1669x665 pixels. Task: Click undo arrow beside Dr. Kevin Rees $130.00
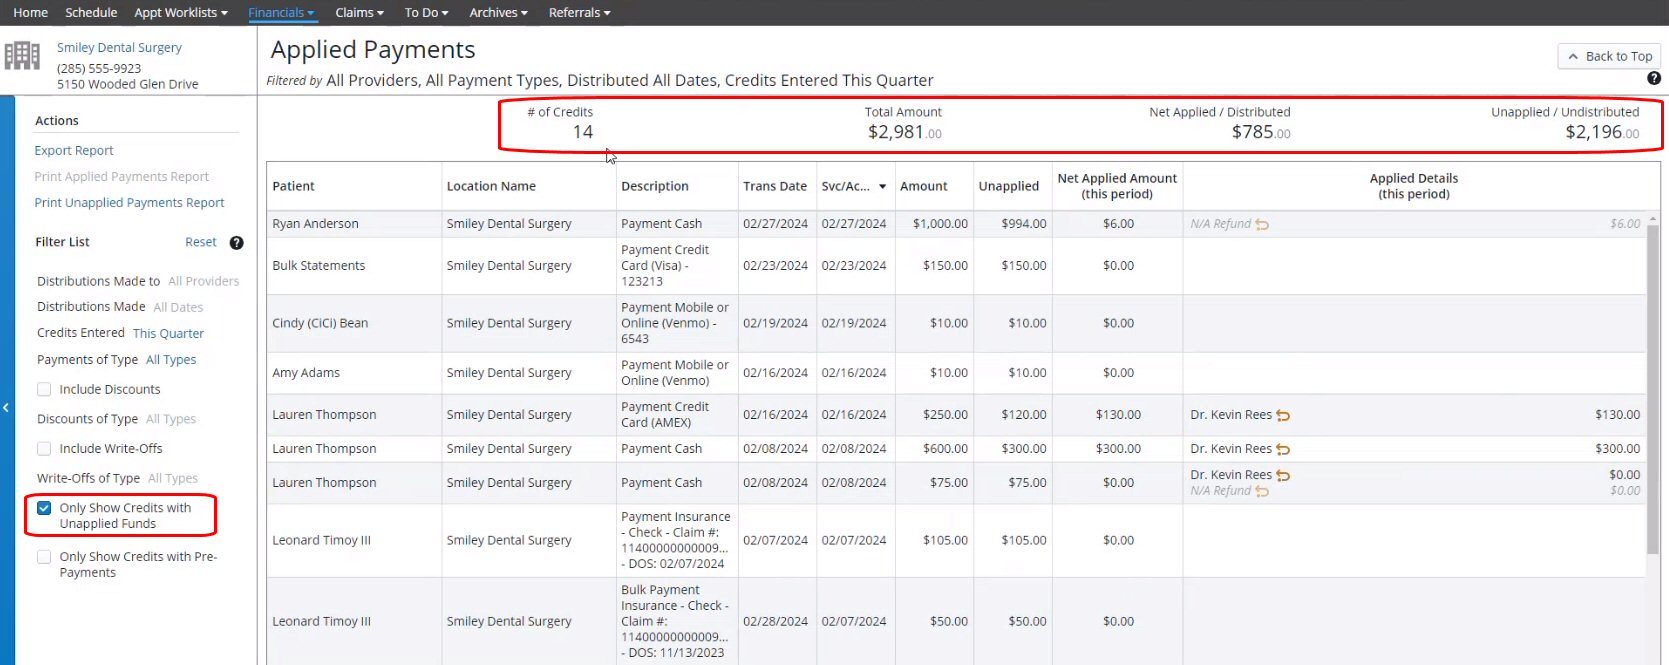point(1283,415)
